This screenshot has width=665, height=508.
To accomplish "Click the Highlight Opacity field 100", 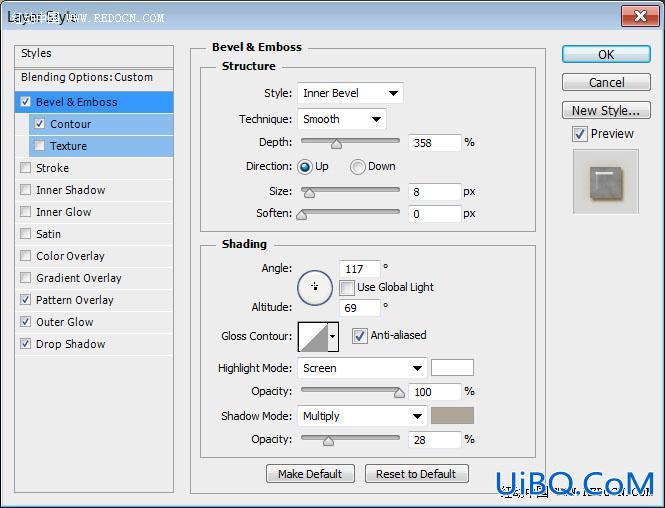I will (x=435, y=392).
